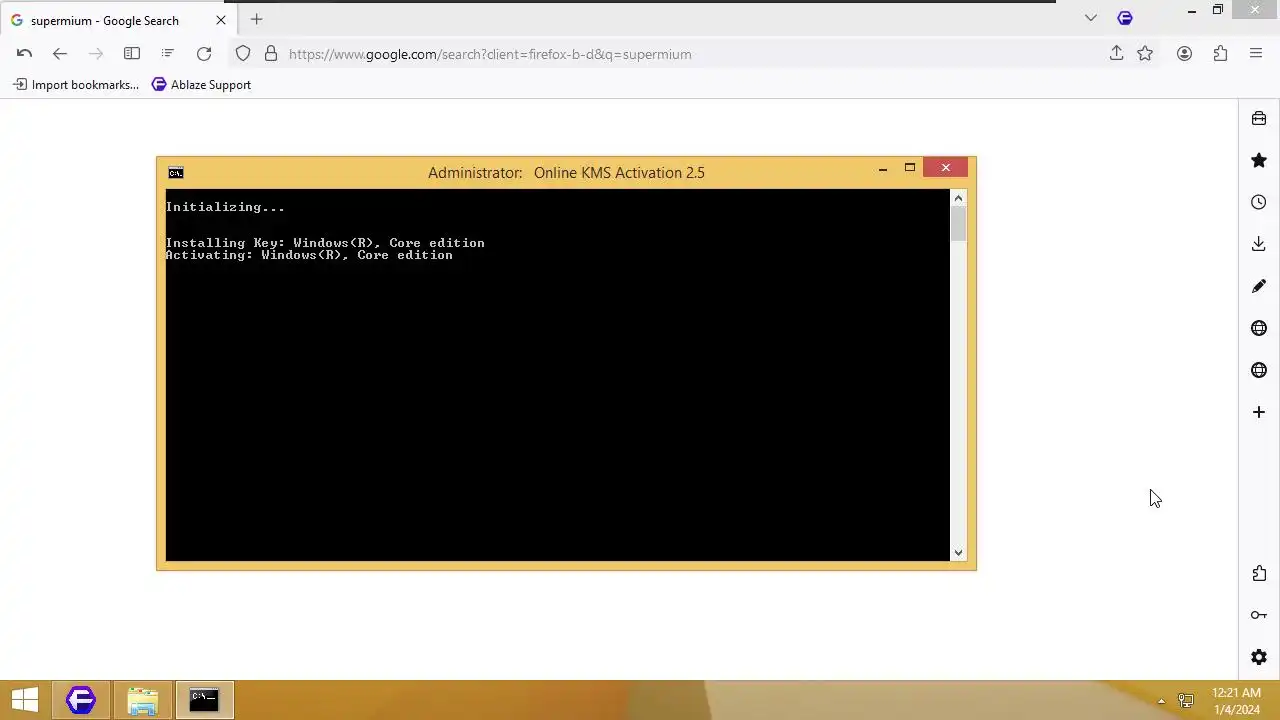
Task: Click the shield tracking protection icon
Action: (x=243, y=54)
